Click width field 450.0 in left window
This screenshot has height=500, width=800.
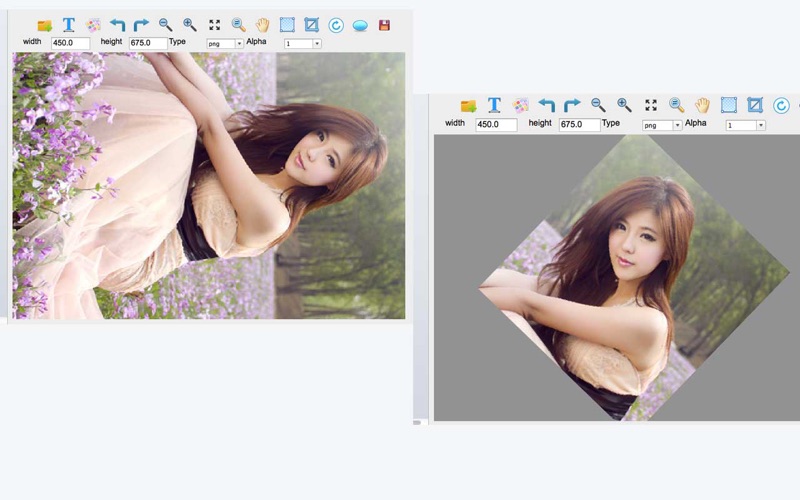point(70,43)
